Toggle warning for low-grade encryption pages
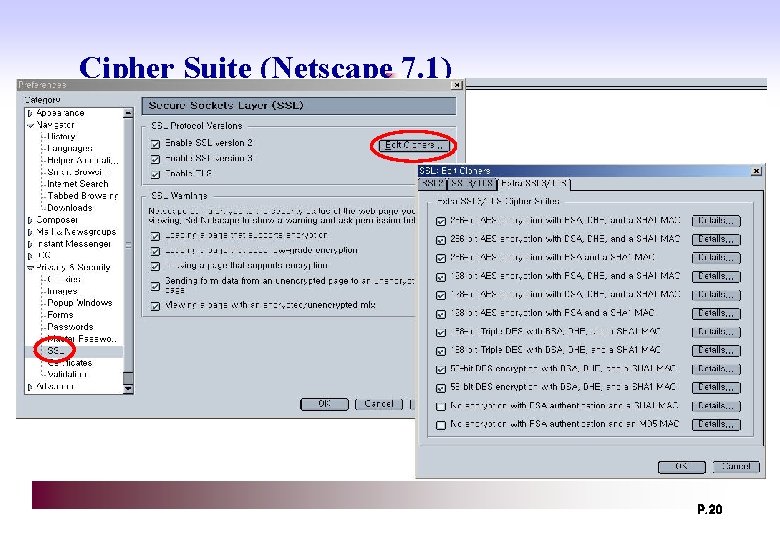The width and height of the screenshot is (780, 540). (156, 251)
